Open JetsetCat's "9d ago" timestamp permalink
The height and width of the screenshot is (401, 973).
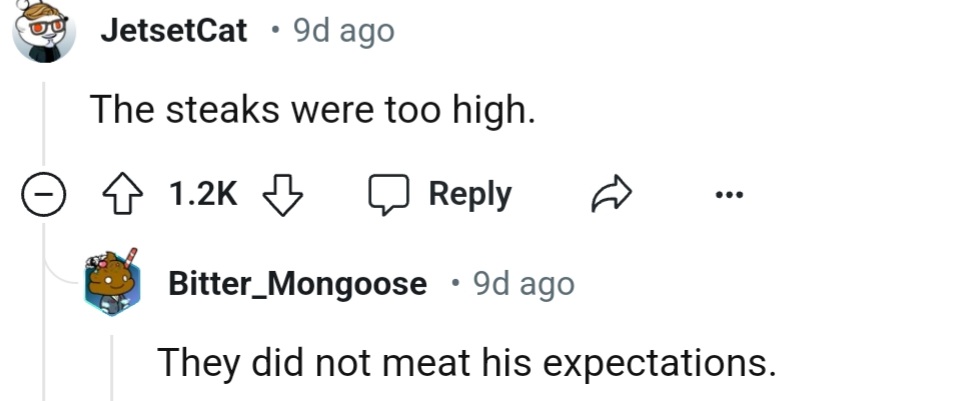click(x=343, y=31)
